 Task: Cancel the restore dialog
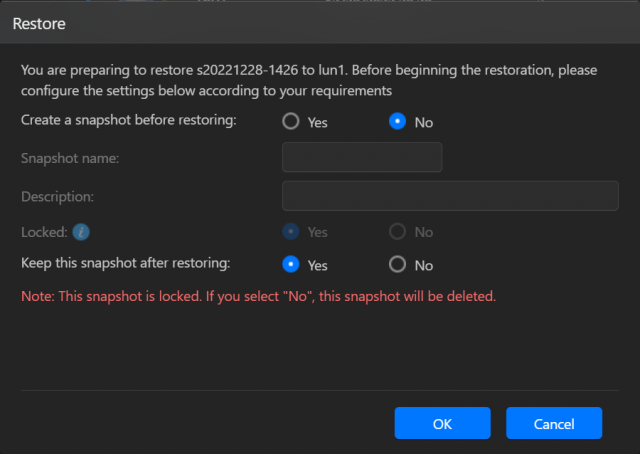tap(553, 423)
